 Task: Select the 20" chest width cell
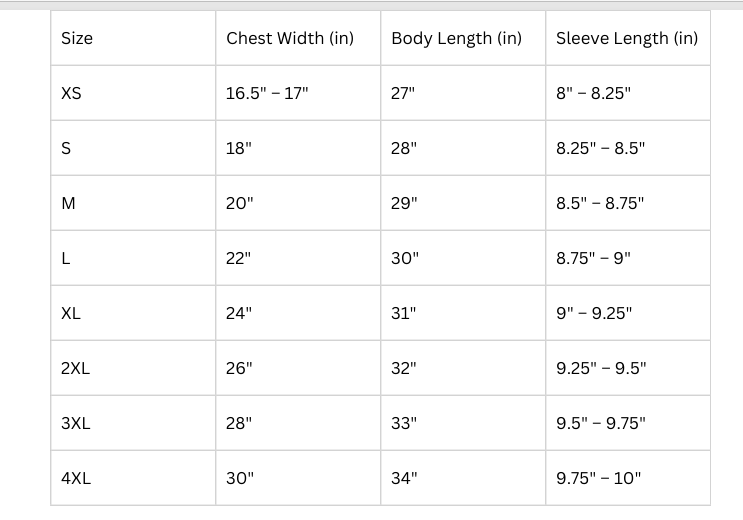click(x=298, y=203)
